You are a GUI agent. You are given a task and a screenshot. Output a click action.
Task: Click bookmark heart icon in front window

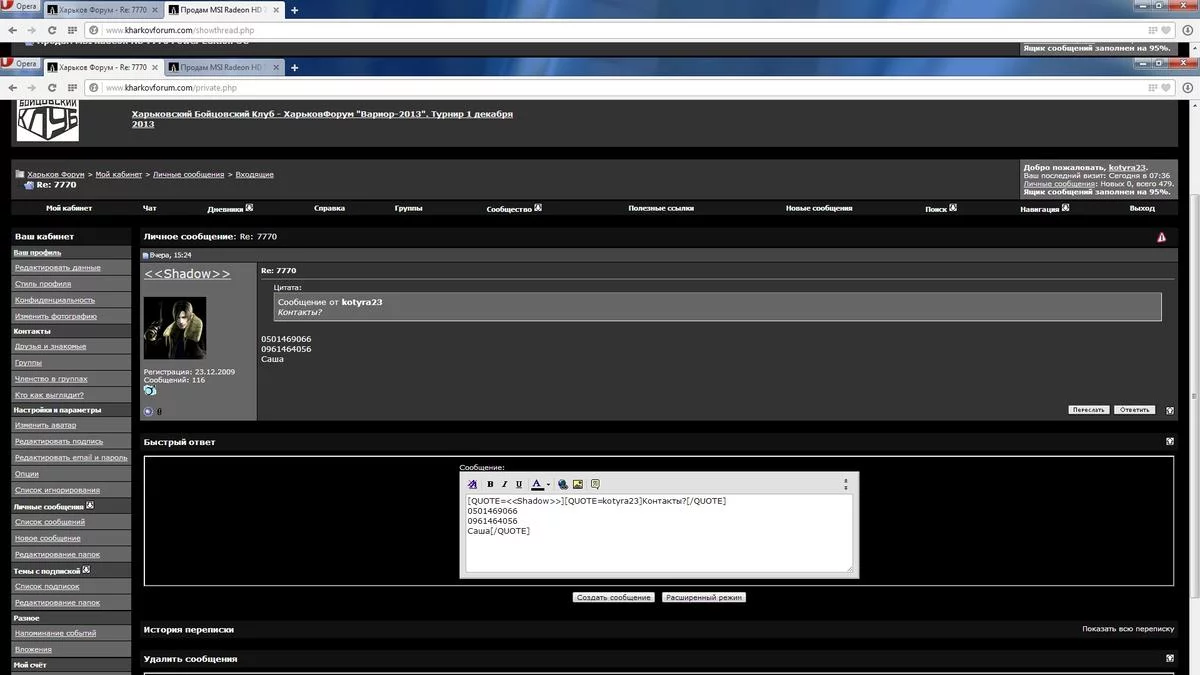point(1166,87)
